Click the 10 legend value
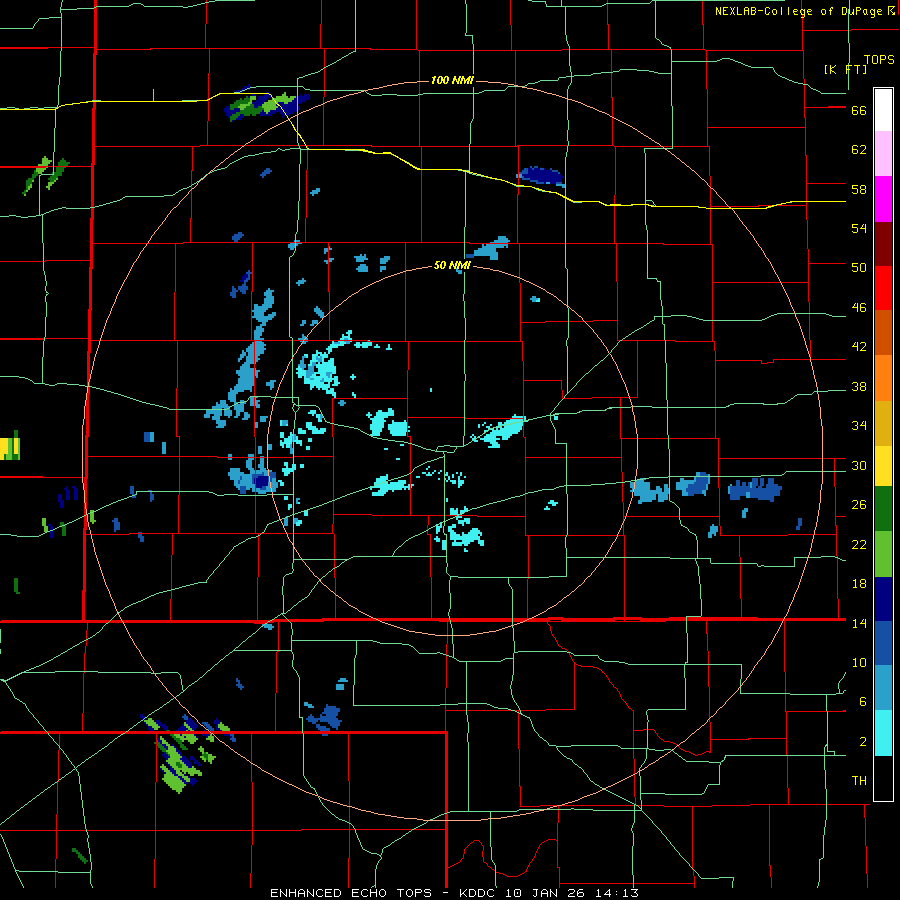Screen dimensions: 900x900 click(x=859, y=662)
